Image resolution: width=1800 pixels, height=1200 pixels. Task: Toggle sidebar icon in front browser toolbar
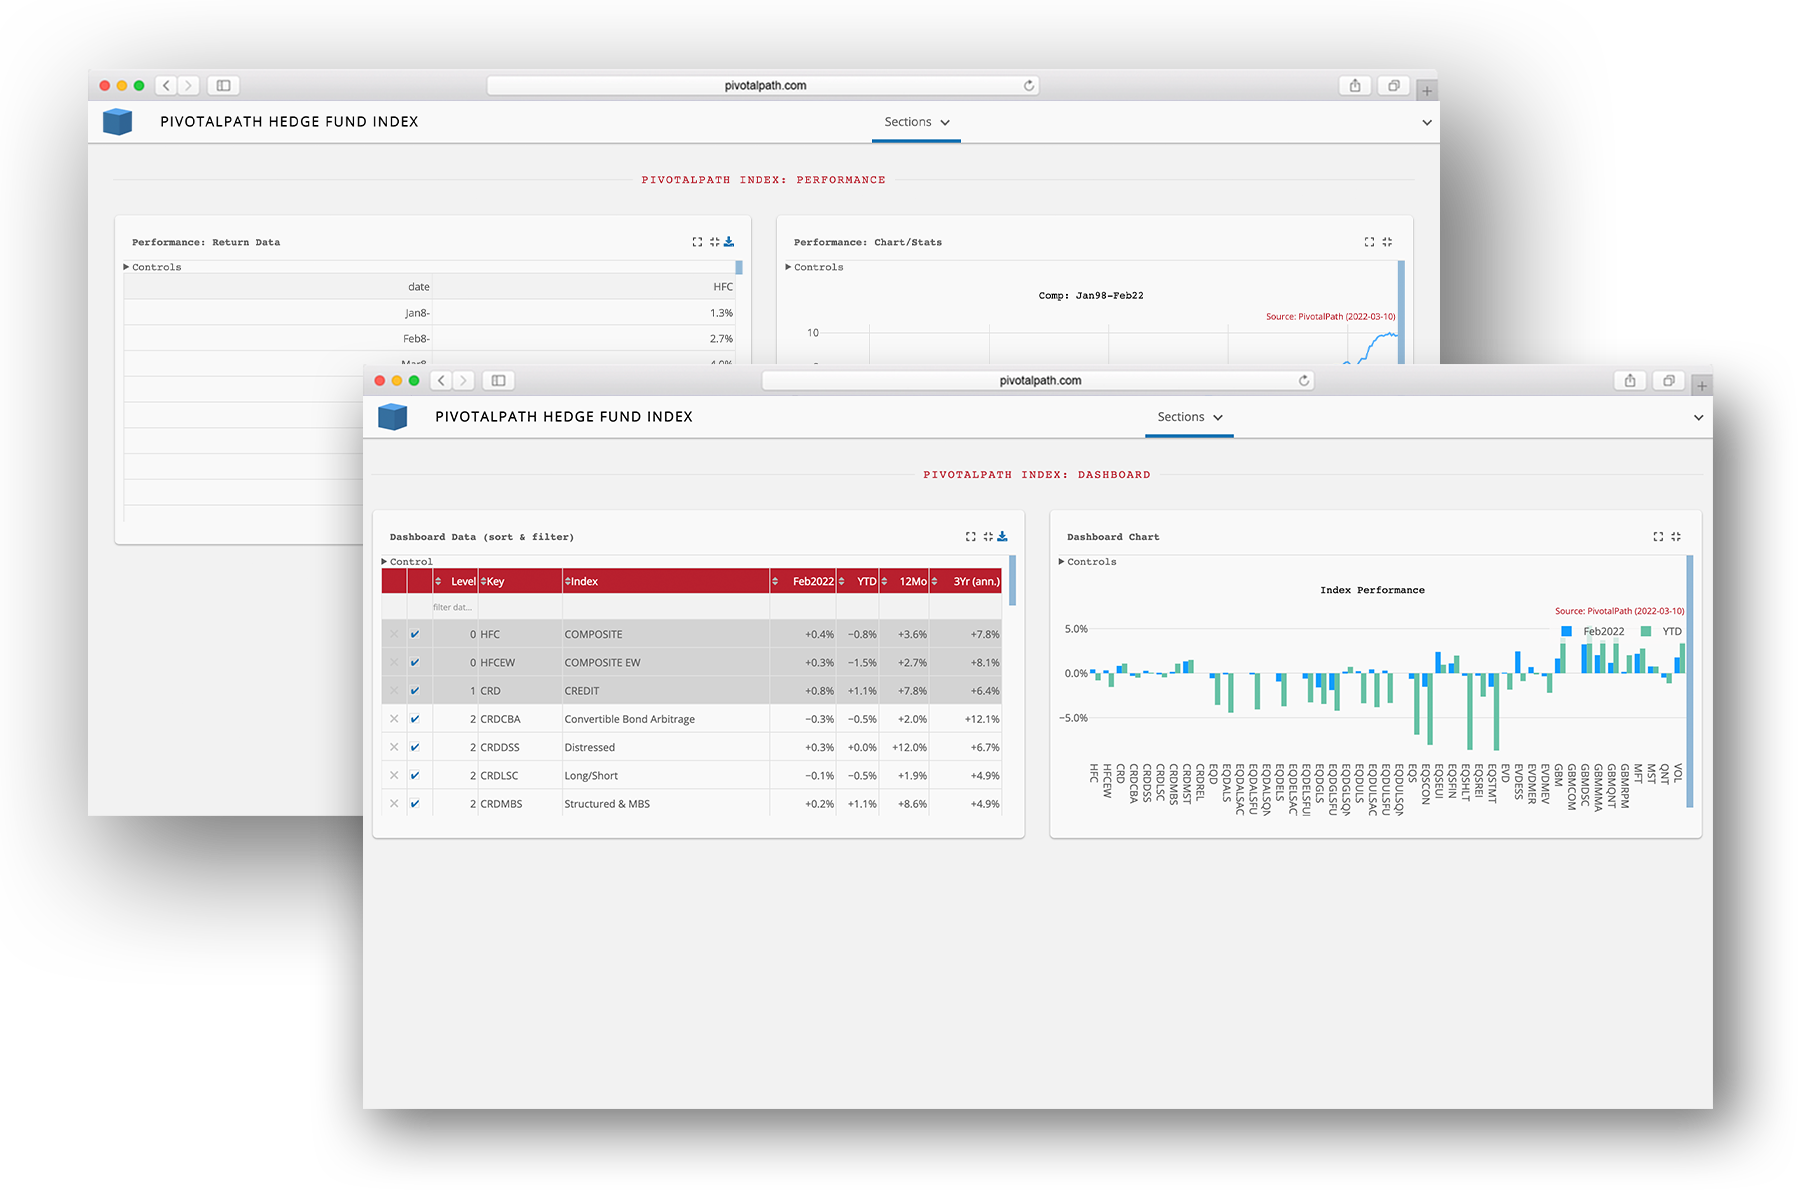[498, 381]
